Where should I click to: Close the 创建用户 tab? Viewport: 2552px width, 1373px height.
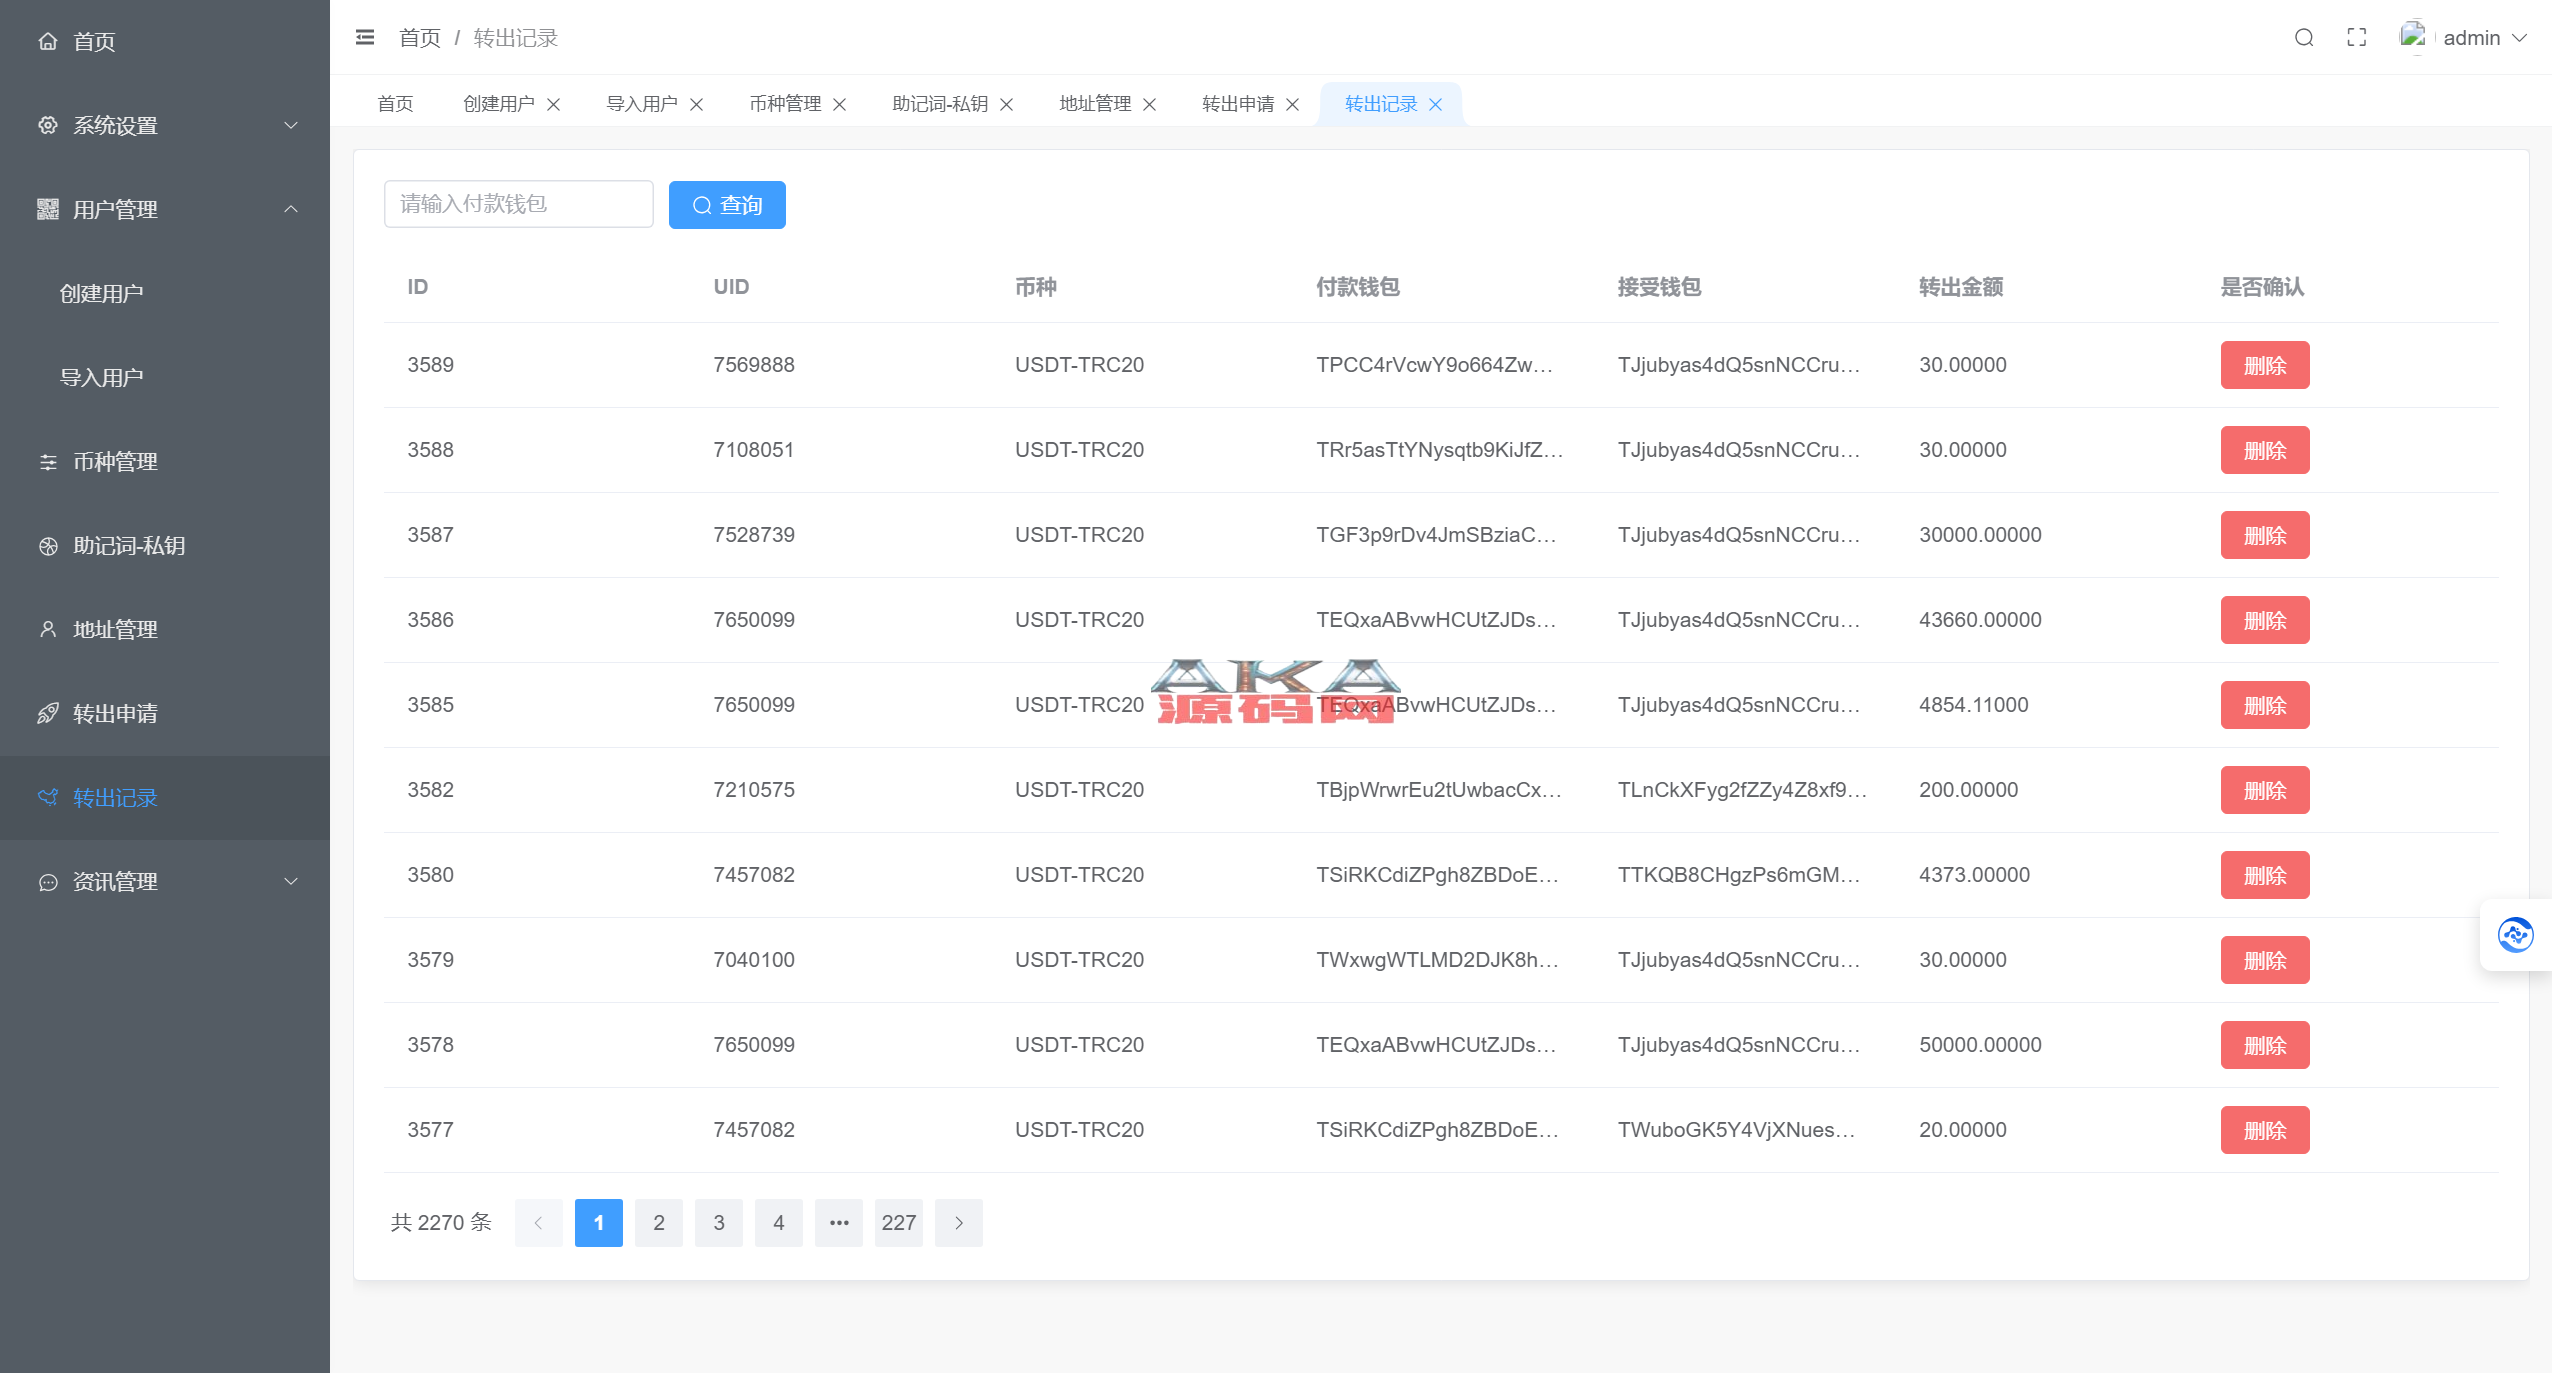[553, 104]
